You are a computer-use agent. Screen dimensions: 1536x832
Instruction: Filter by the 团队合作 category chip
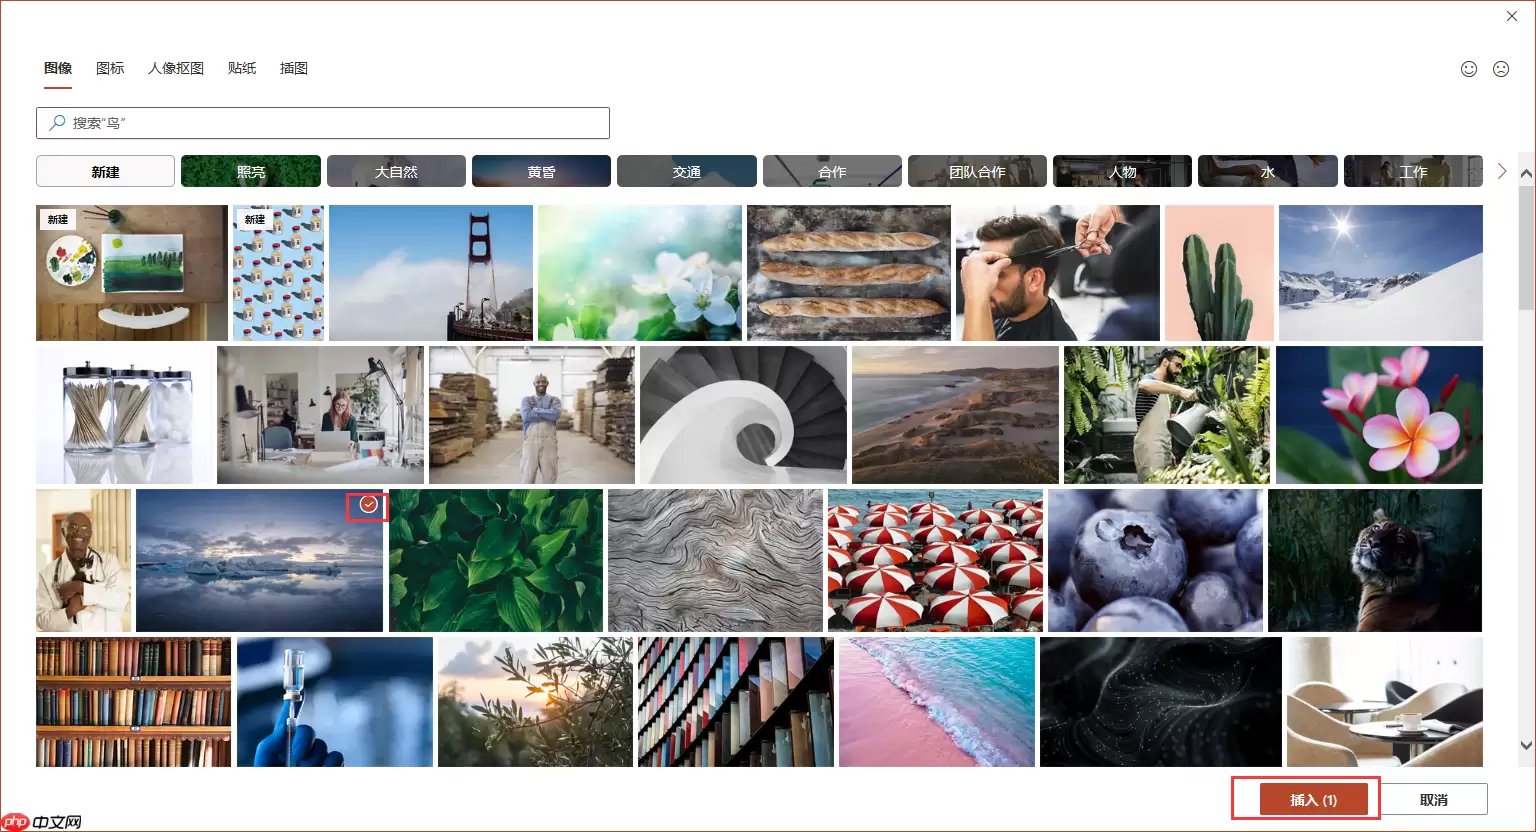point(977,171)
